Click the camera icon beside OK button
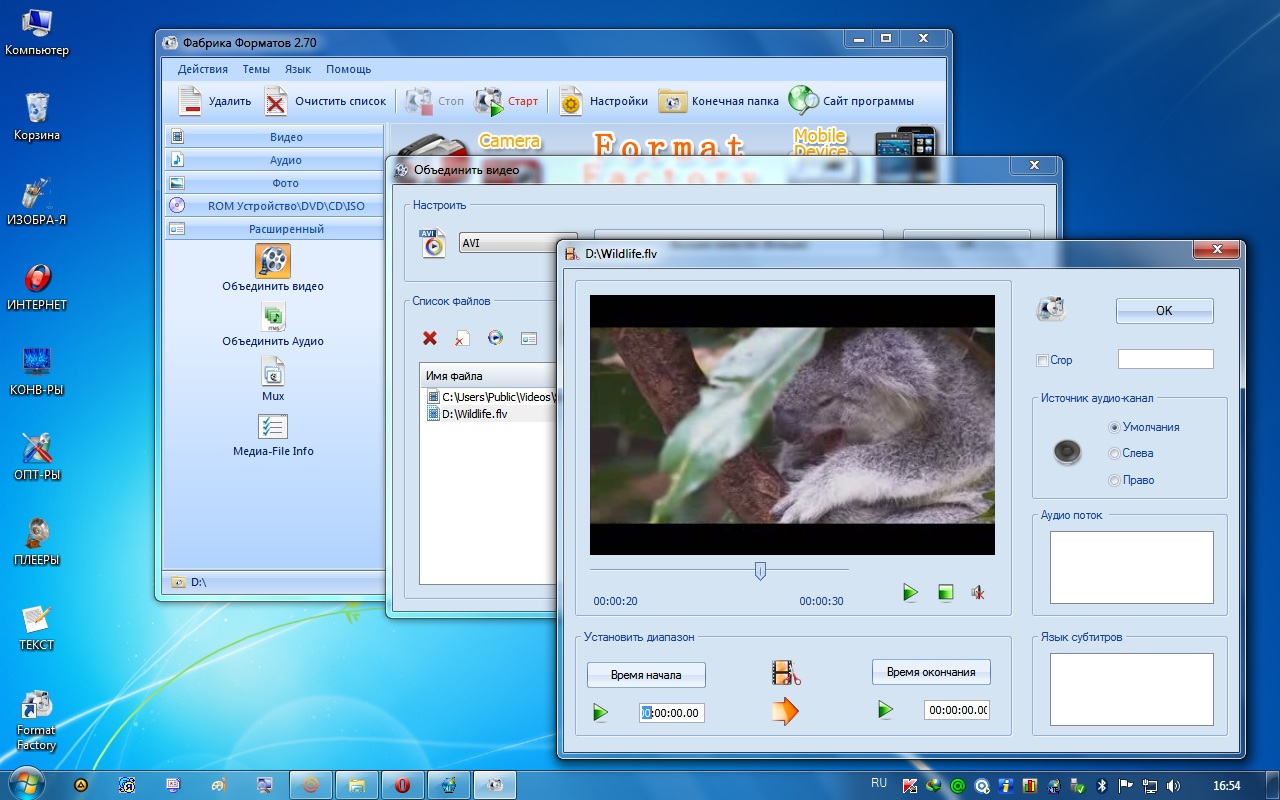Screen dimensions: 1280x800 [1051, 309]
